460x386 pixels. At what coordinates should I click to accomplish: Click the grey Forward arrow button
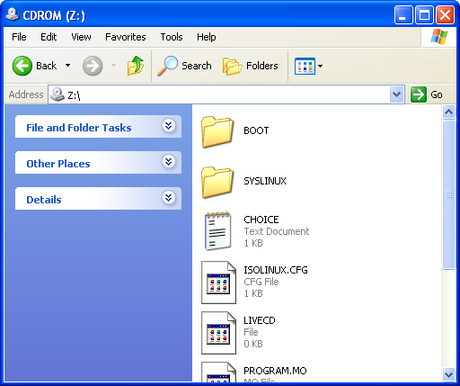click(x=92, y=66)
